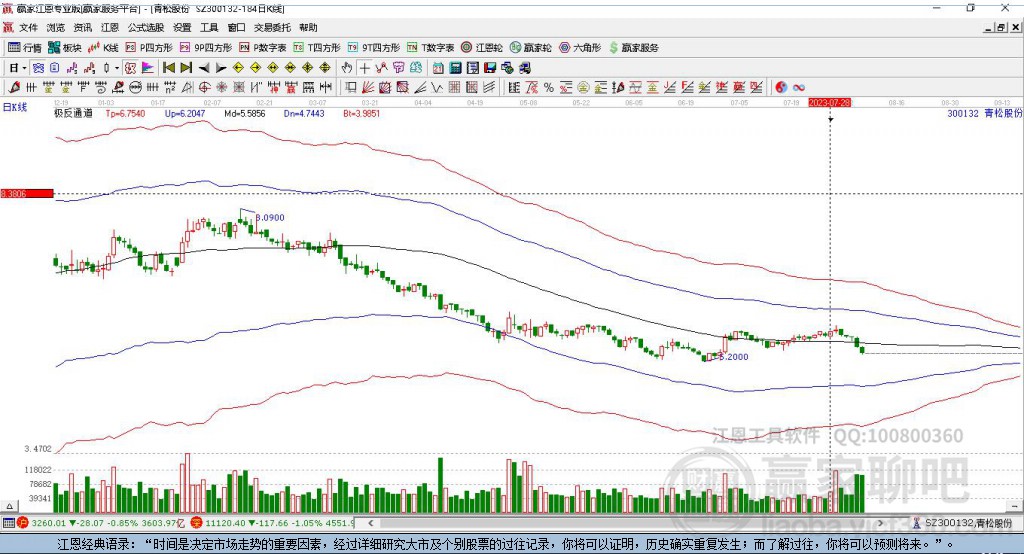Click the red 8.3806 price tag

click(27, 193)
